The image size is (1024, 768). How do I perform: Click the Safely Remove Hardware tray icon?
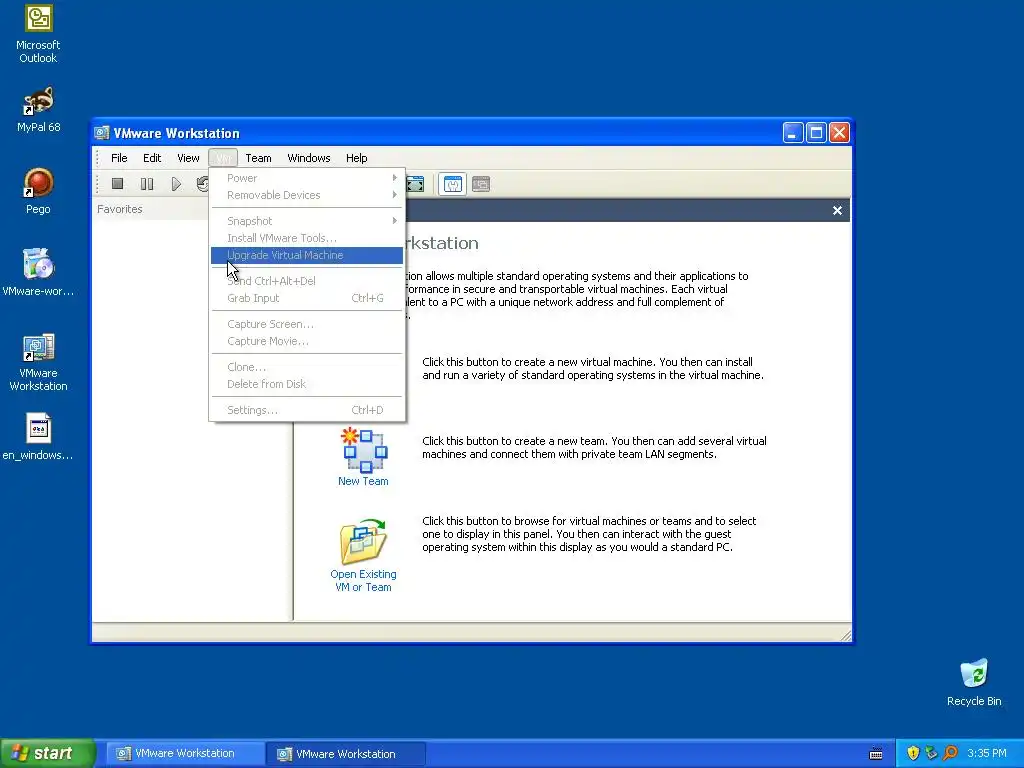(x=931, y=754)
